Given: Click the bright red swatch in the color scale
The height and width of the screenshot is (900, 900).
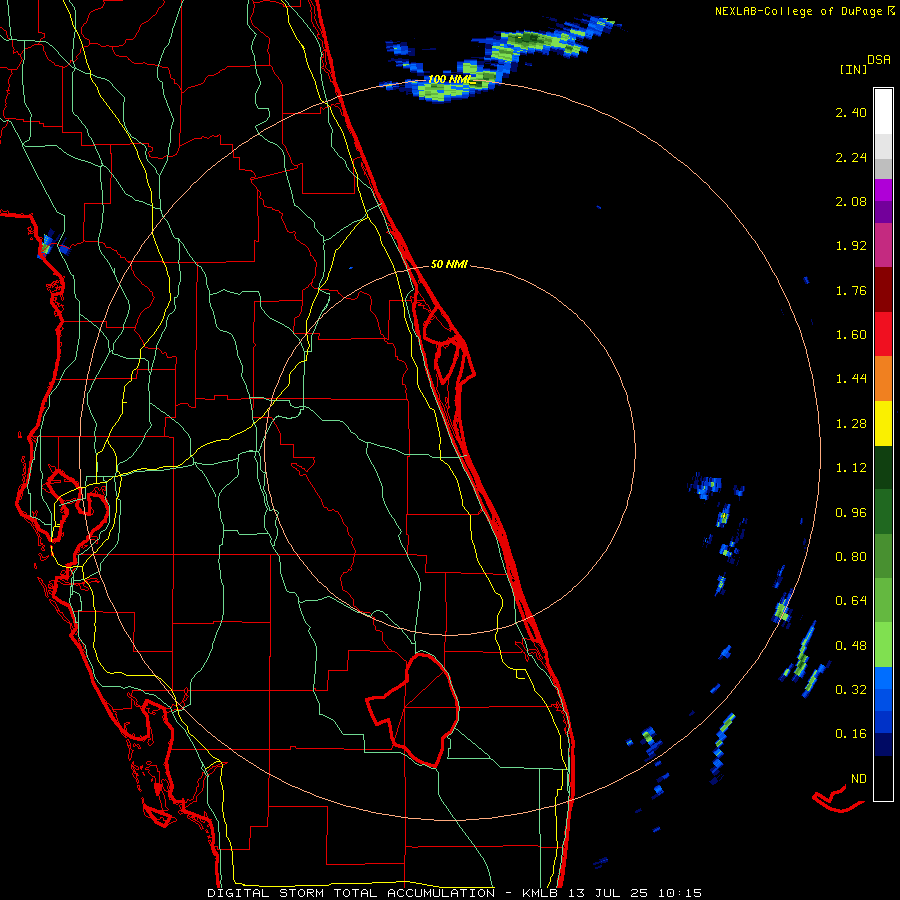Looking at the screenshot, I should click(883, 335).
